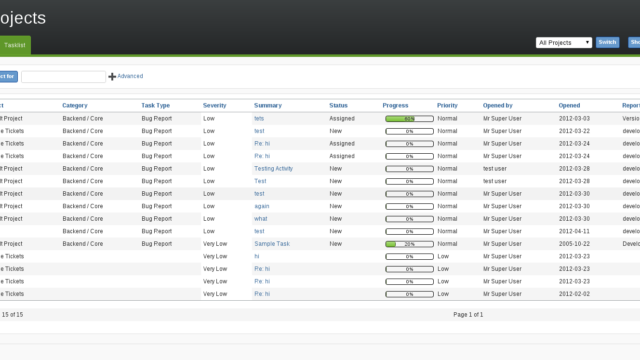Open the All Projects dropdown
Screen dimensions: 640x360
point(564,42)
